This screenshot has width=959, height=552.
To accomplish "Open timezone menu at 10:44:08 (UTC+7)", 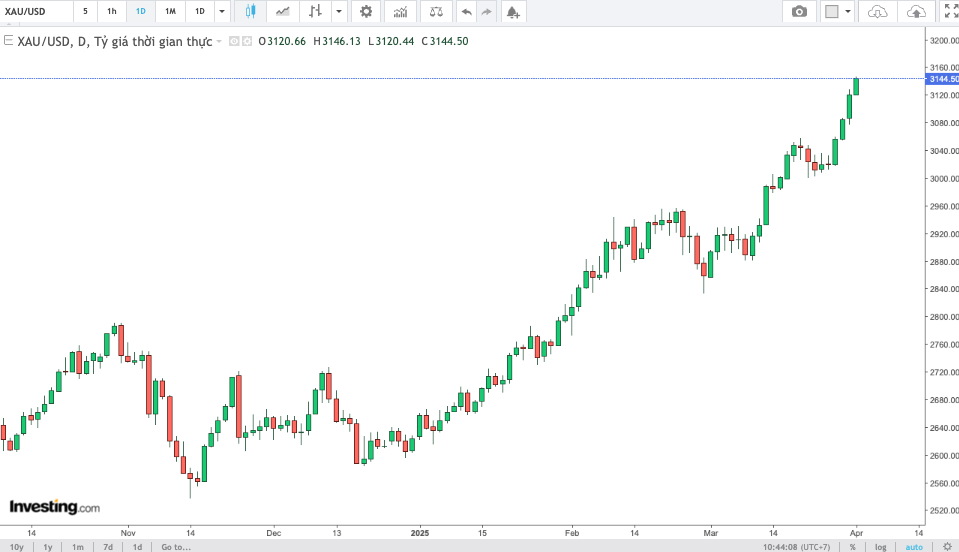I will tap(796, 546).
